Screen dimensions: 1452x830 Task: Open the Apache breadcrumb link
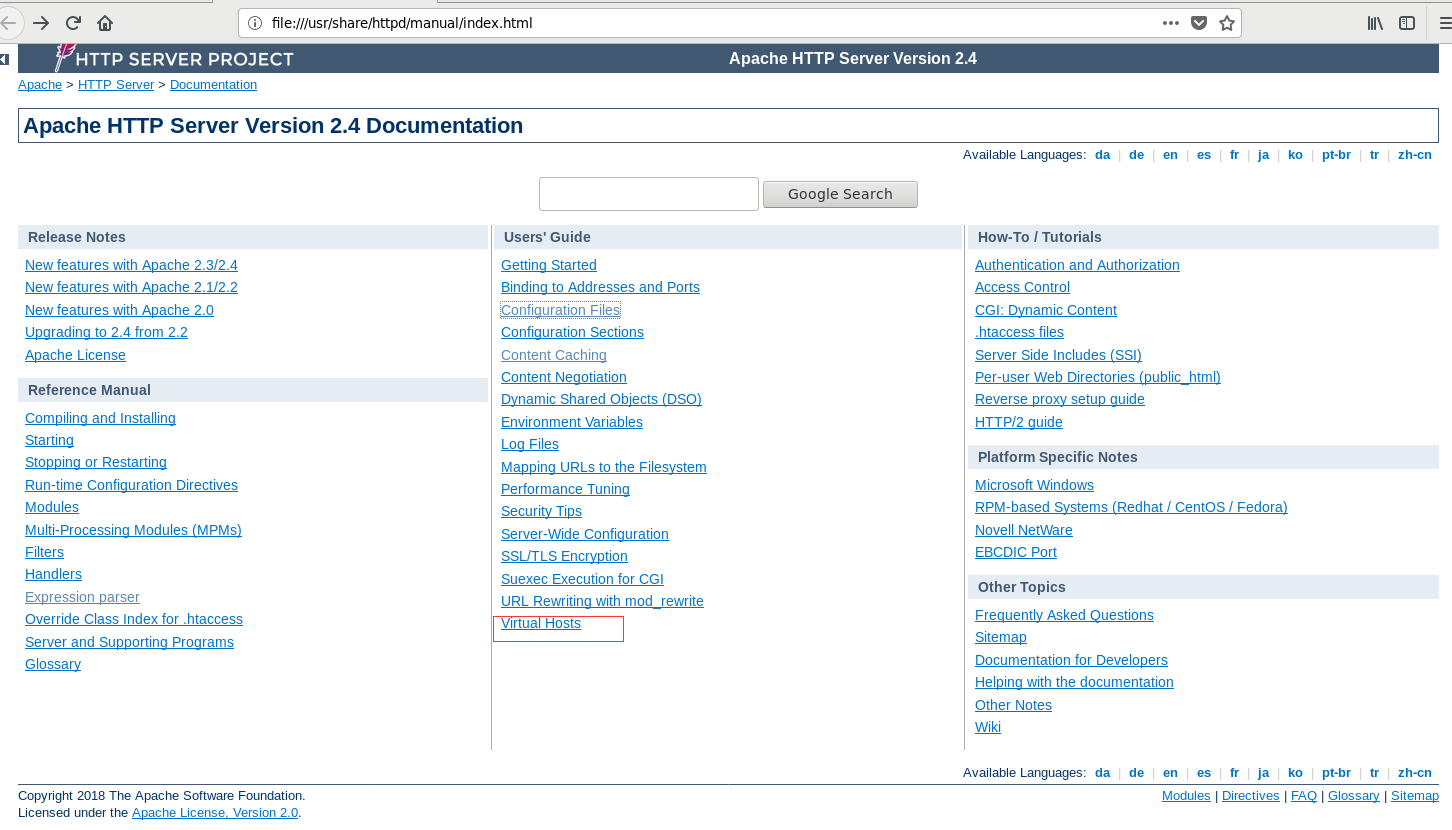tap(40, 85)
